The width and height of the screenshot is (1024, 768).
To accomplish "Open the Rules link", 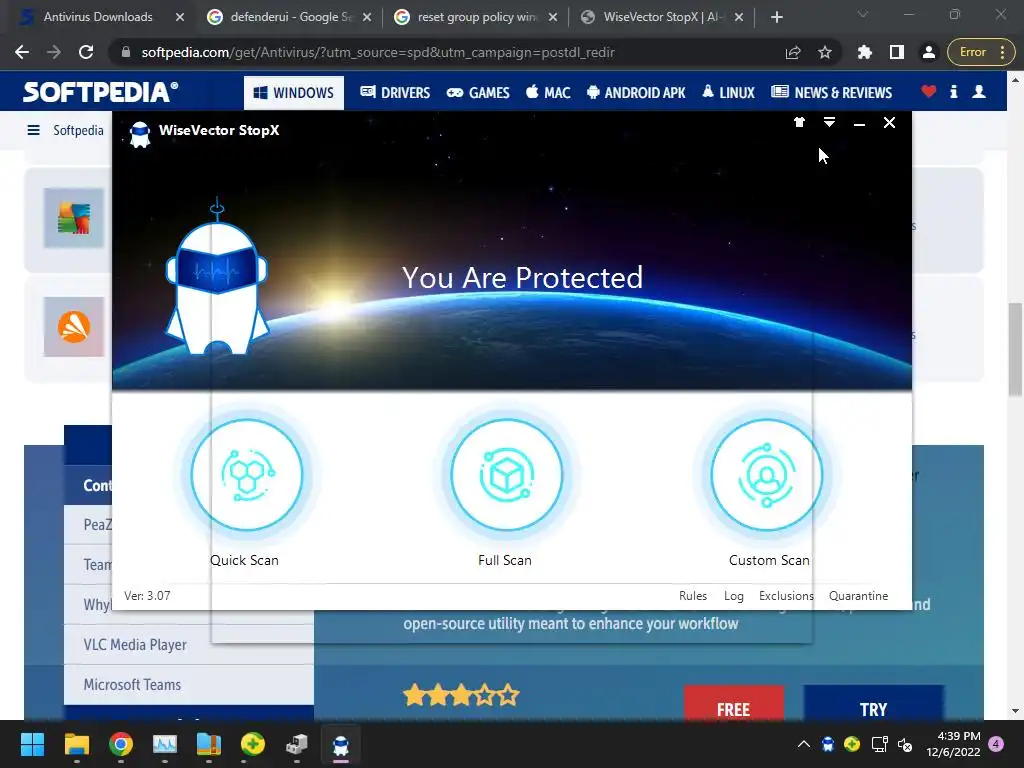I will tap(692, 596).
